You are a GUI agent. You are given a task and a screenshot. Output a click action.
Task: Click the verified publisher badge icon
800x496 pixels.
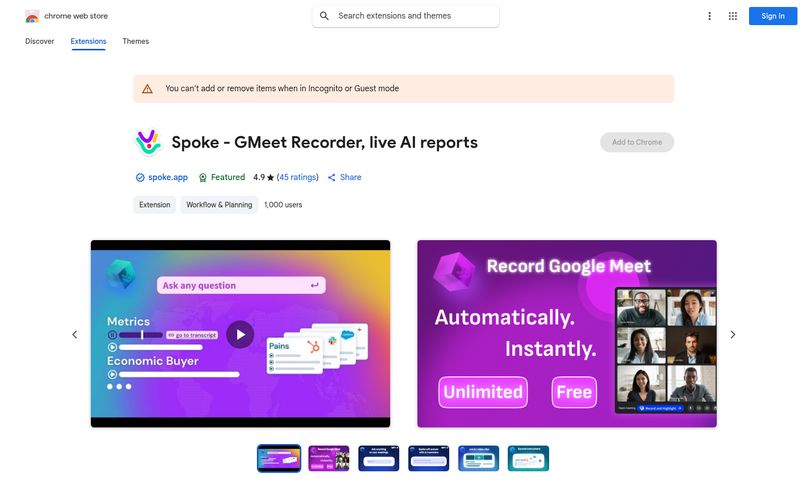pyautogui.click(x=140, y=178)
